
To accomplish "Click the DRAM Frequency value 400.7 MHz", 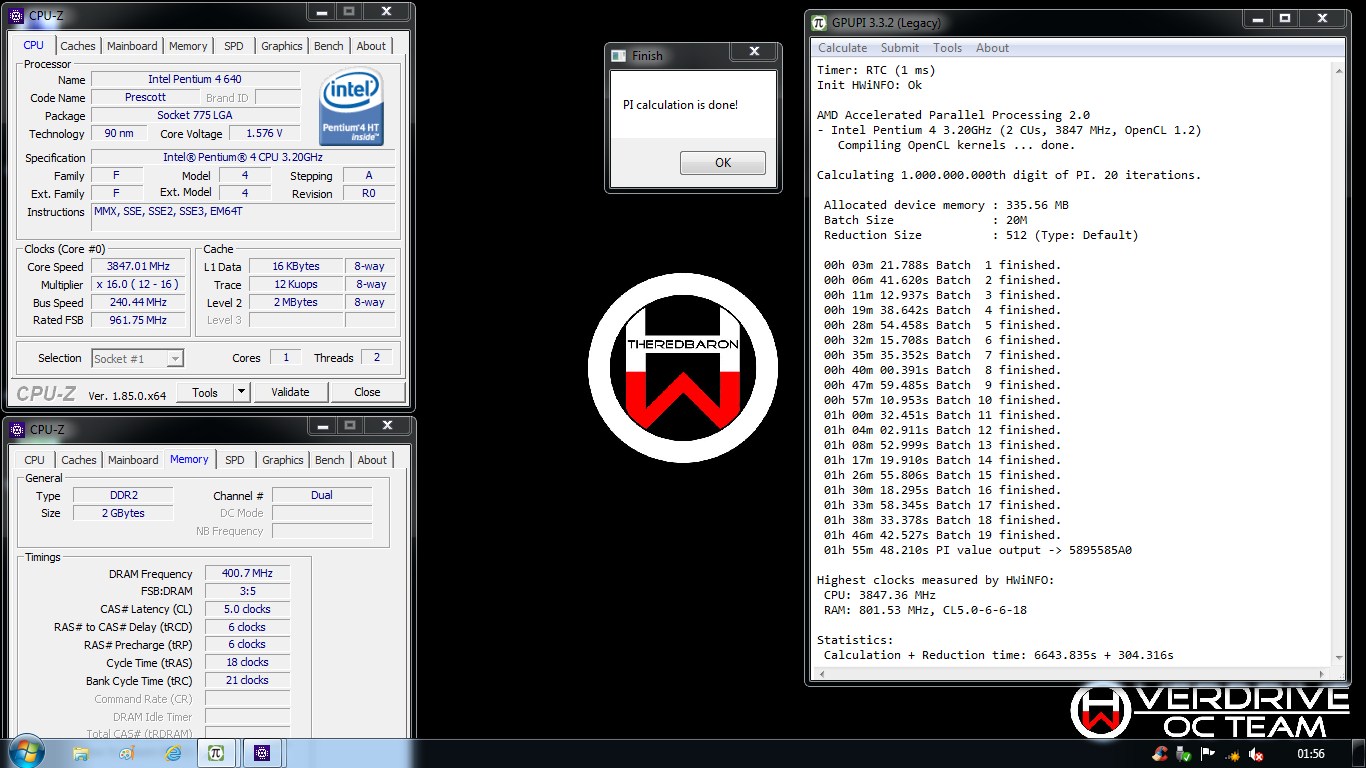I will 247,574.
